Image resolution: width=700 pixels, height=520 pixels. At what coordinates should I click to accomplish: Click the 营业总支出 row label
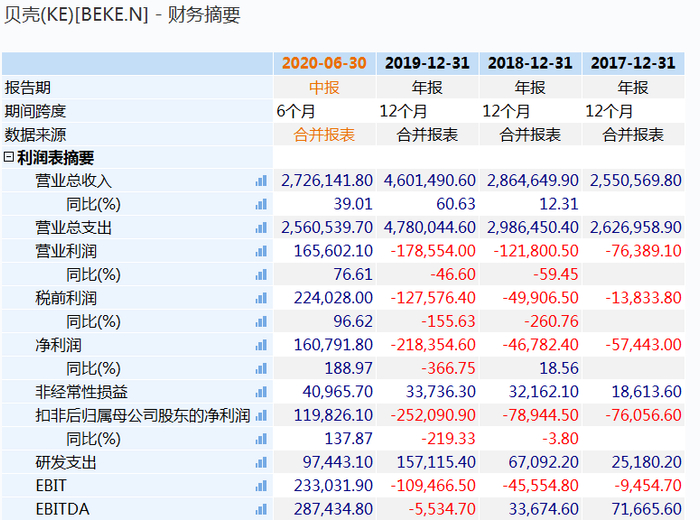[74, 228]
